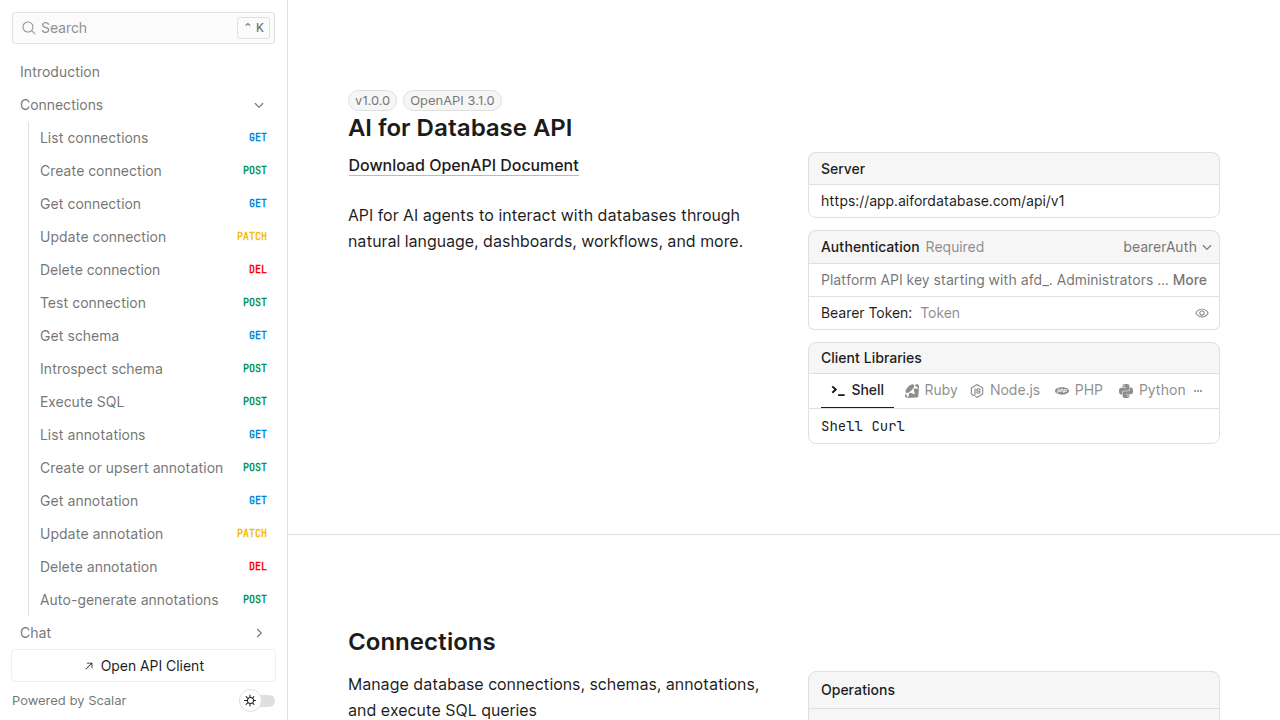The width and height of the screenshot is (1280, 720).
Task: Expand authentication description with More
Action: 1190,280
